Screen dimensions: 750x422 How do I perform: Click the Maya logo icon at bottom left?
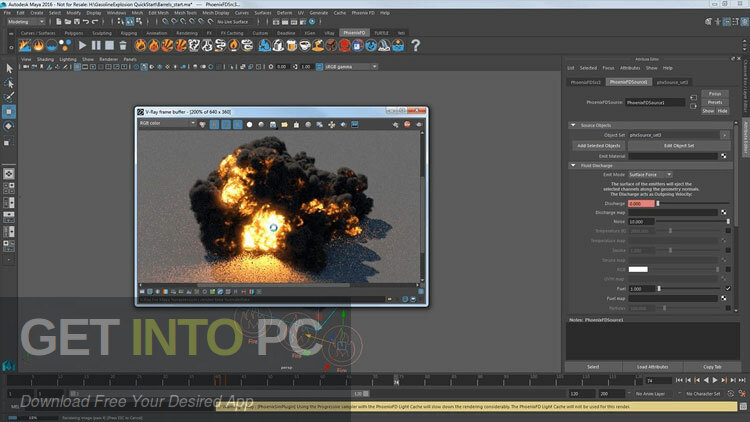pyautogui.click(x=9, y=366)
